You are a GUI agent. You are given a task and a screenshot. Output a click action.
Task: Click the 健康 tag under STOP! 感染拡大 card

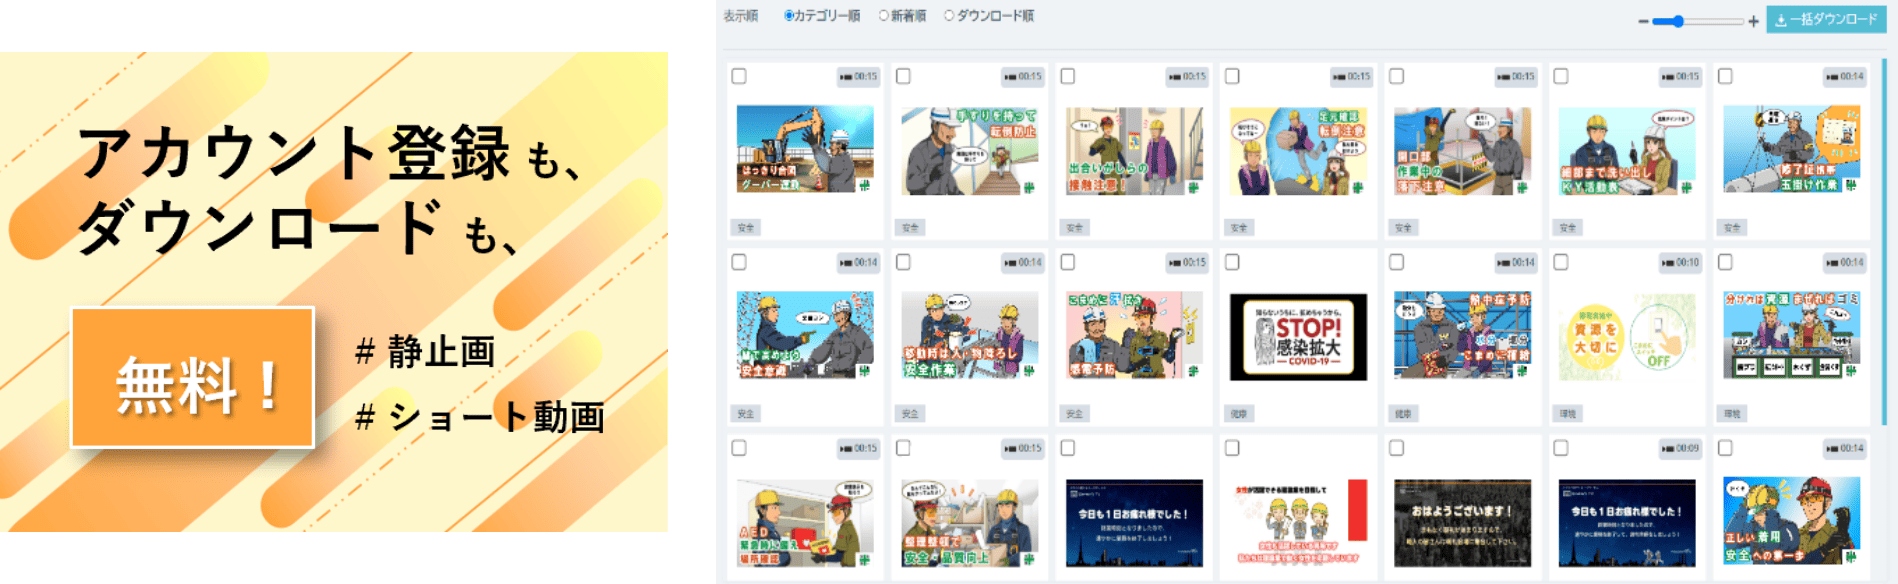point(1239,414)
